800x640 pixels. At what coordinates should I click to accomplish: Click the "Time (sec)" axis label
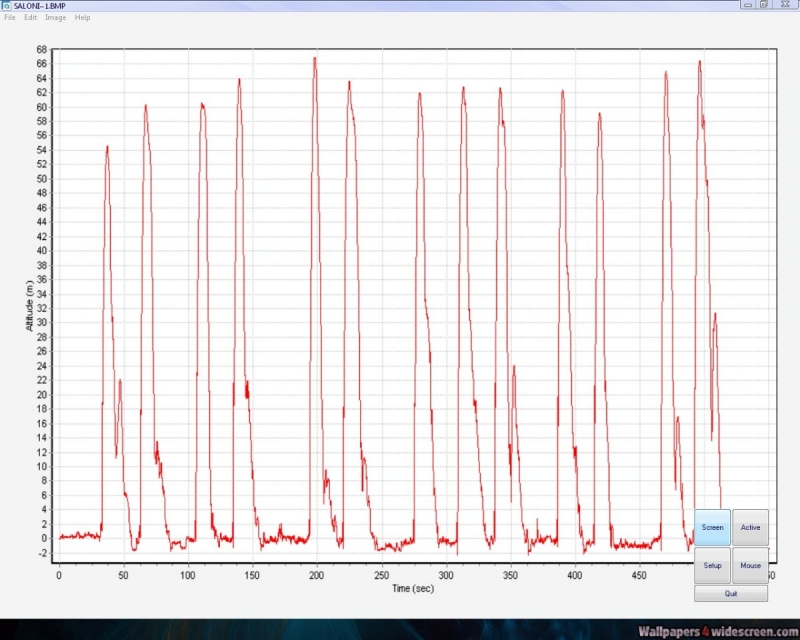(413, 588)
